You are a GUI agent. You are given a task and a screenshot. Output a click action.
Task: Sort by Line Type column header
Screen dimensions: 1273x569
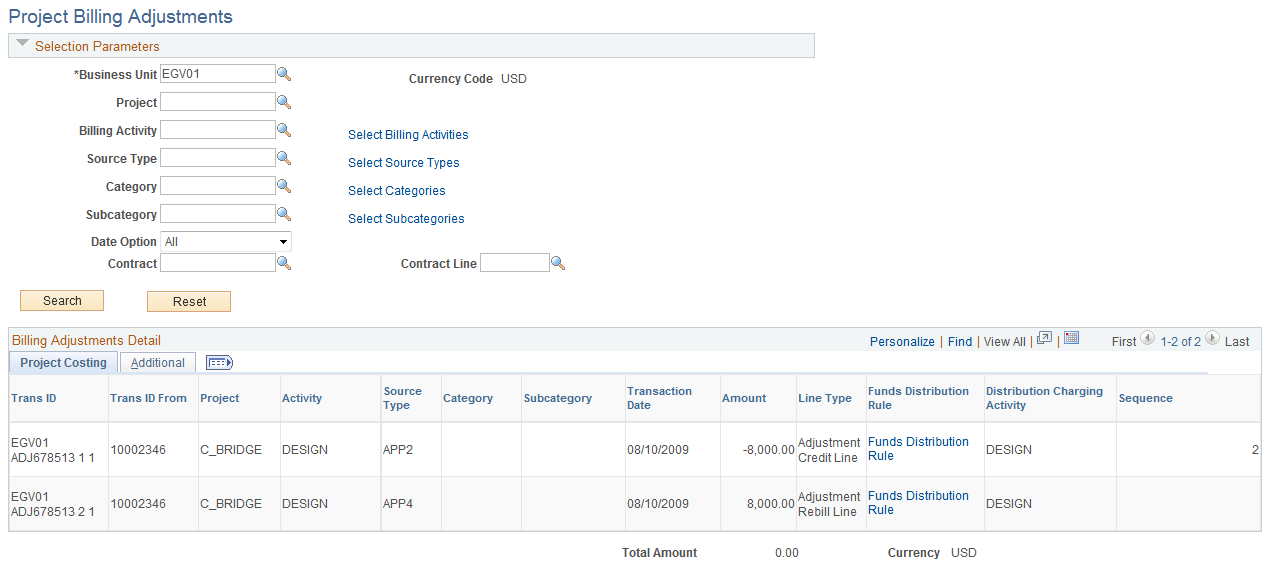click(825, 398)
